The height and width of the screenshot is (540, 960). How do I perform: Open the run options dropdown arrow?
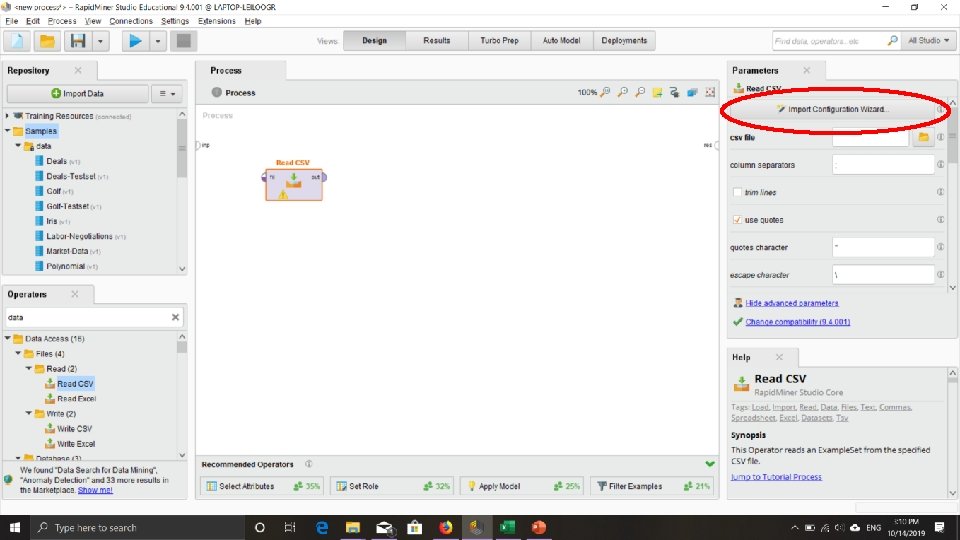tap(158, 41)
